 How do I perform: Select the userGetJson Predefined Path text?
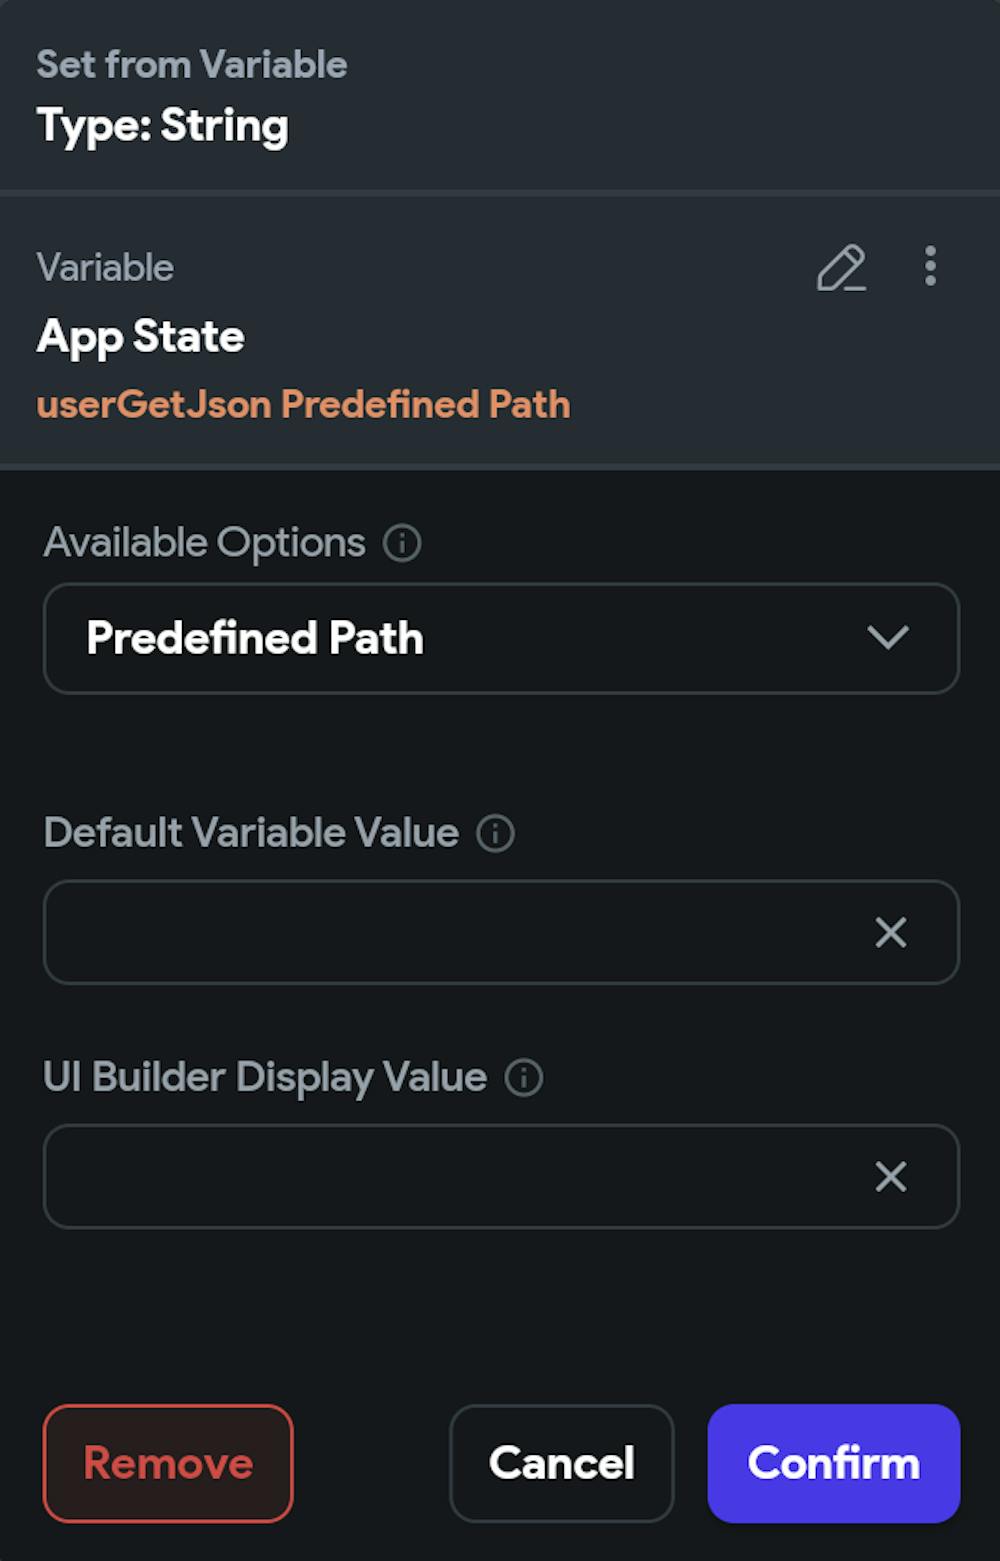303,405
